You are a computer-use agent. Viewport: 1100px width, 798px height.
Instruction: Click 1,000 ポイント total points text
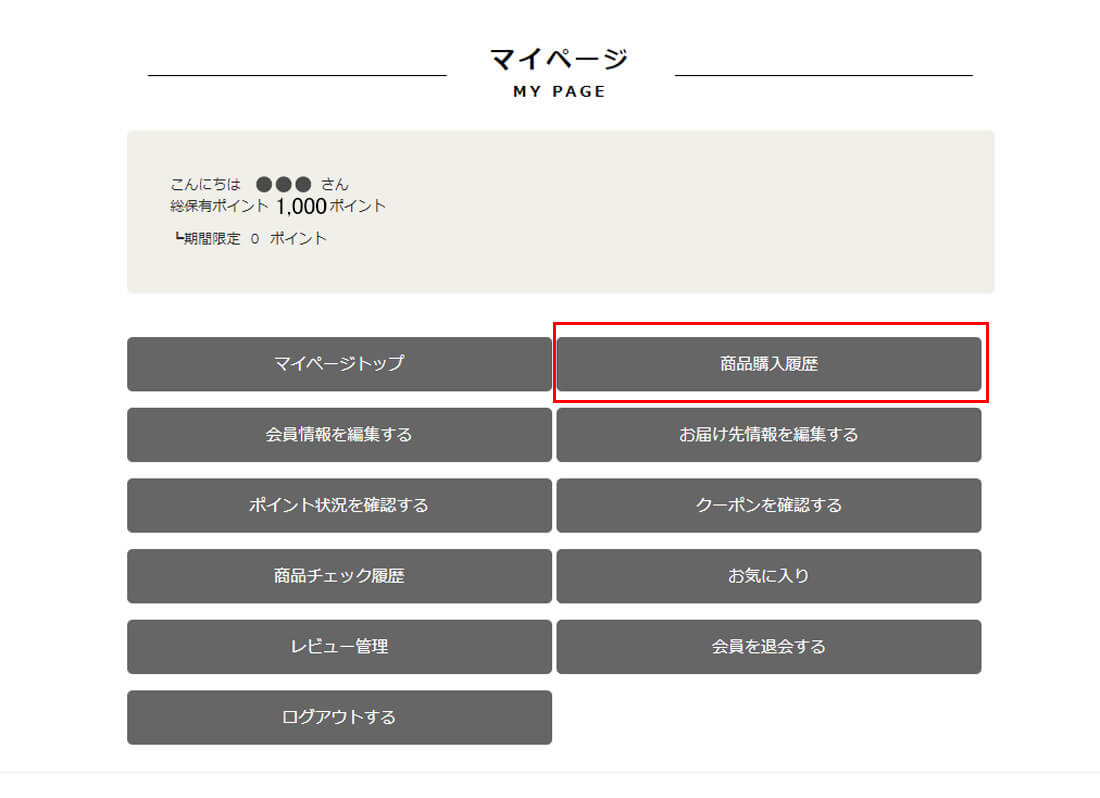point(330,206)
